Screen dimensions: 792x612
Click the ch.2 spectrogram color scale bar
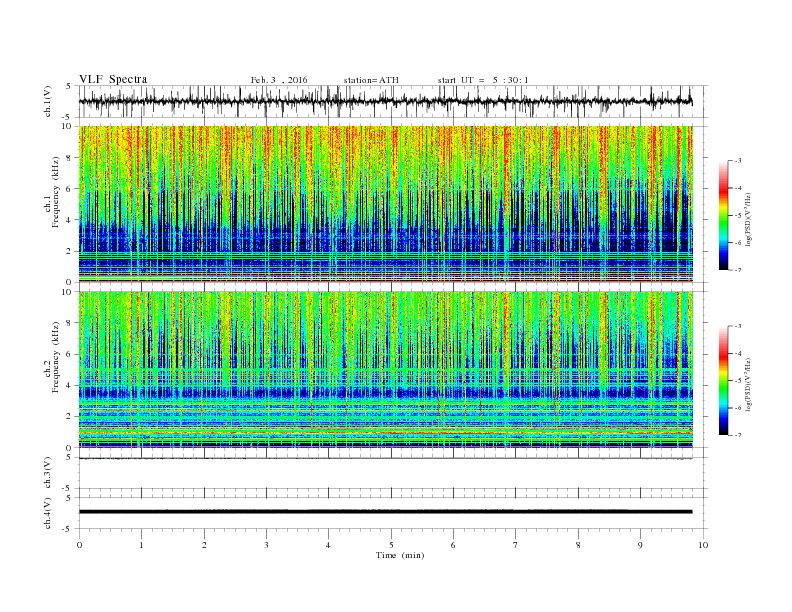pyautogui.click(x=723, y=381)
